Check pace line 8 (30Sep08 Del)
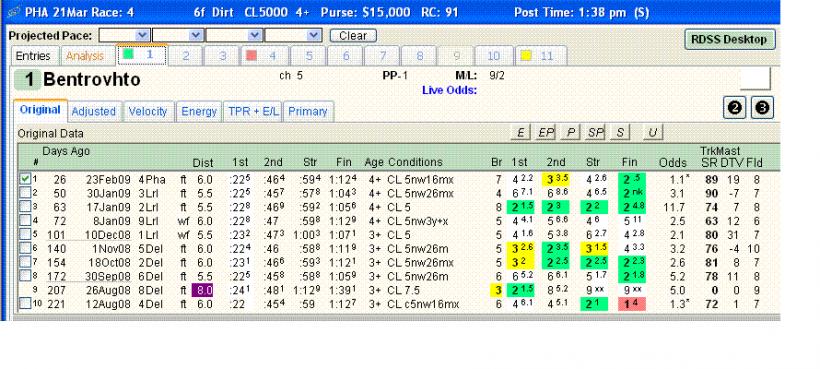The height and width of the screenshot is (369, 820). [25, 275]
